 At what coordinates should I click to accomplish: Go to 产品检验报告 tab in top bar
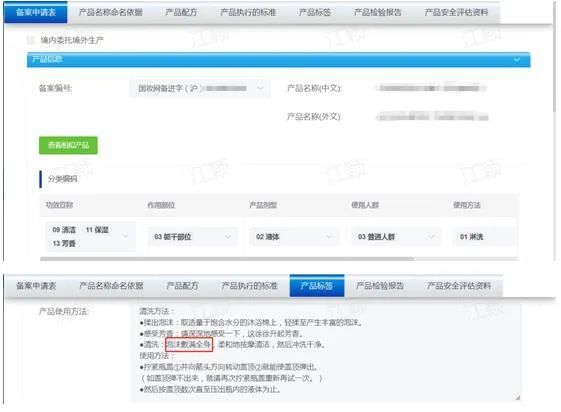click(x=377, y=13)
